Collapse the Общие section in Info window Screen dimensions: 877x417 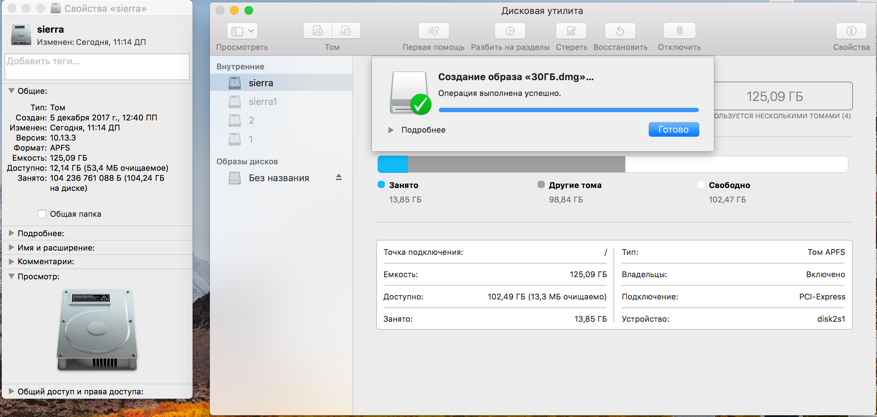[11, 91]
